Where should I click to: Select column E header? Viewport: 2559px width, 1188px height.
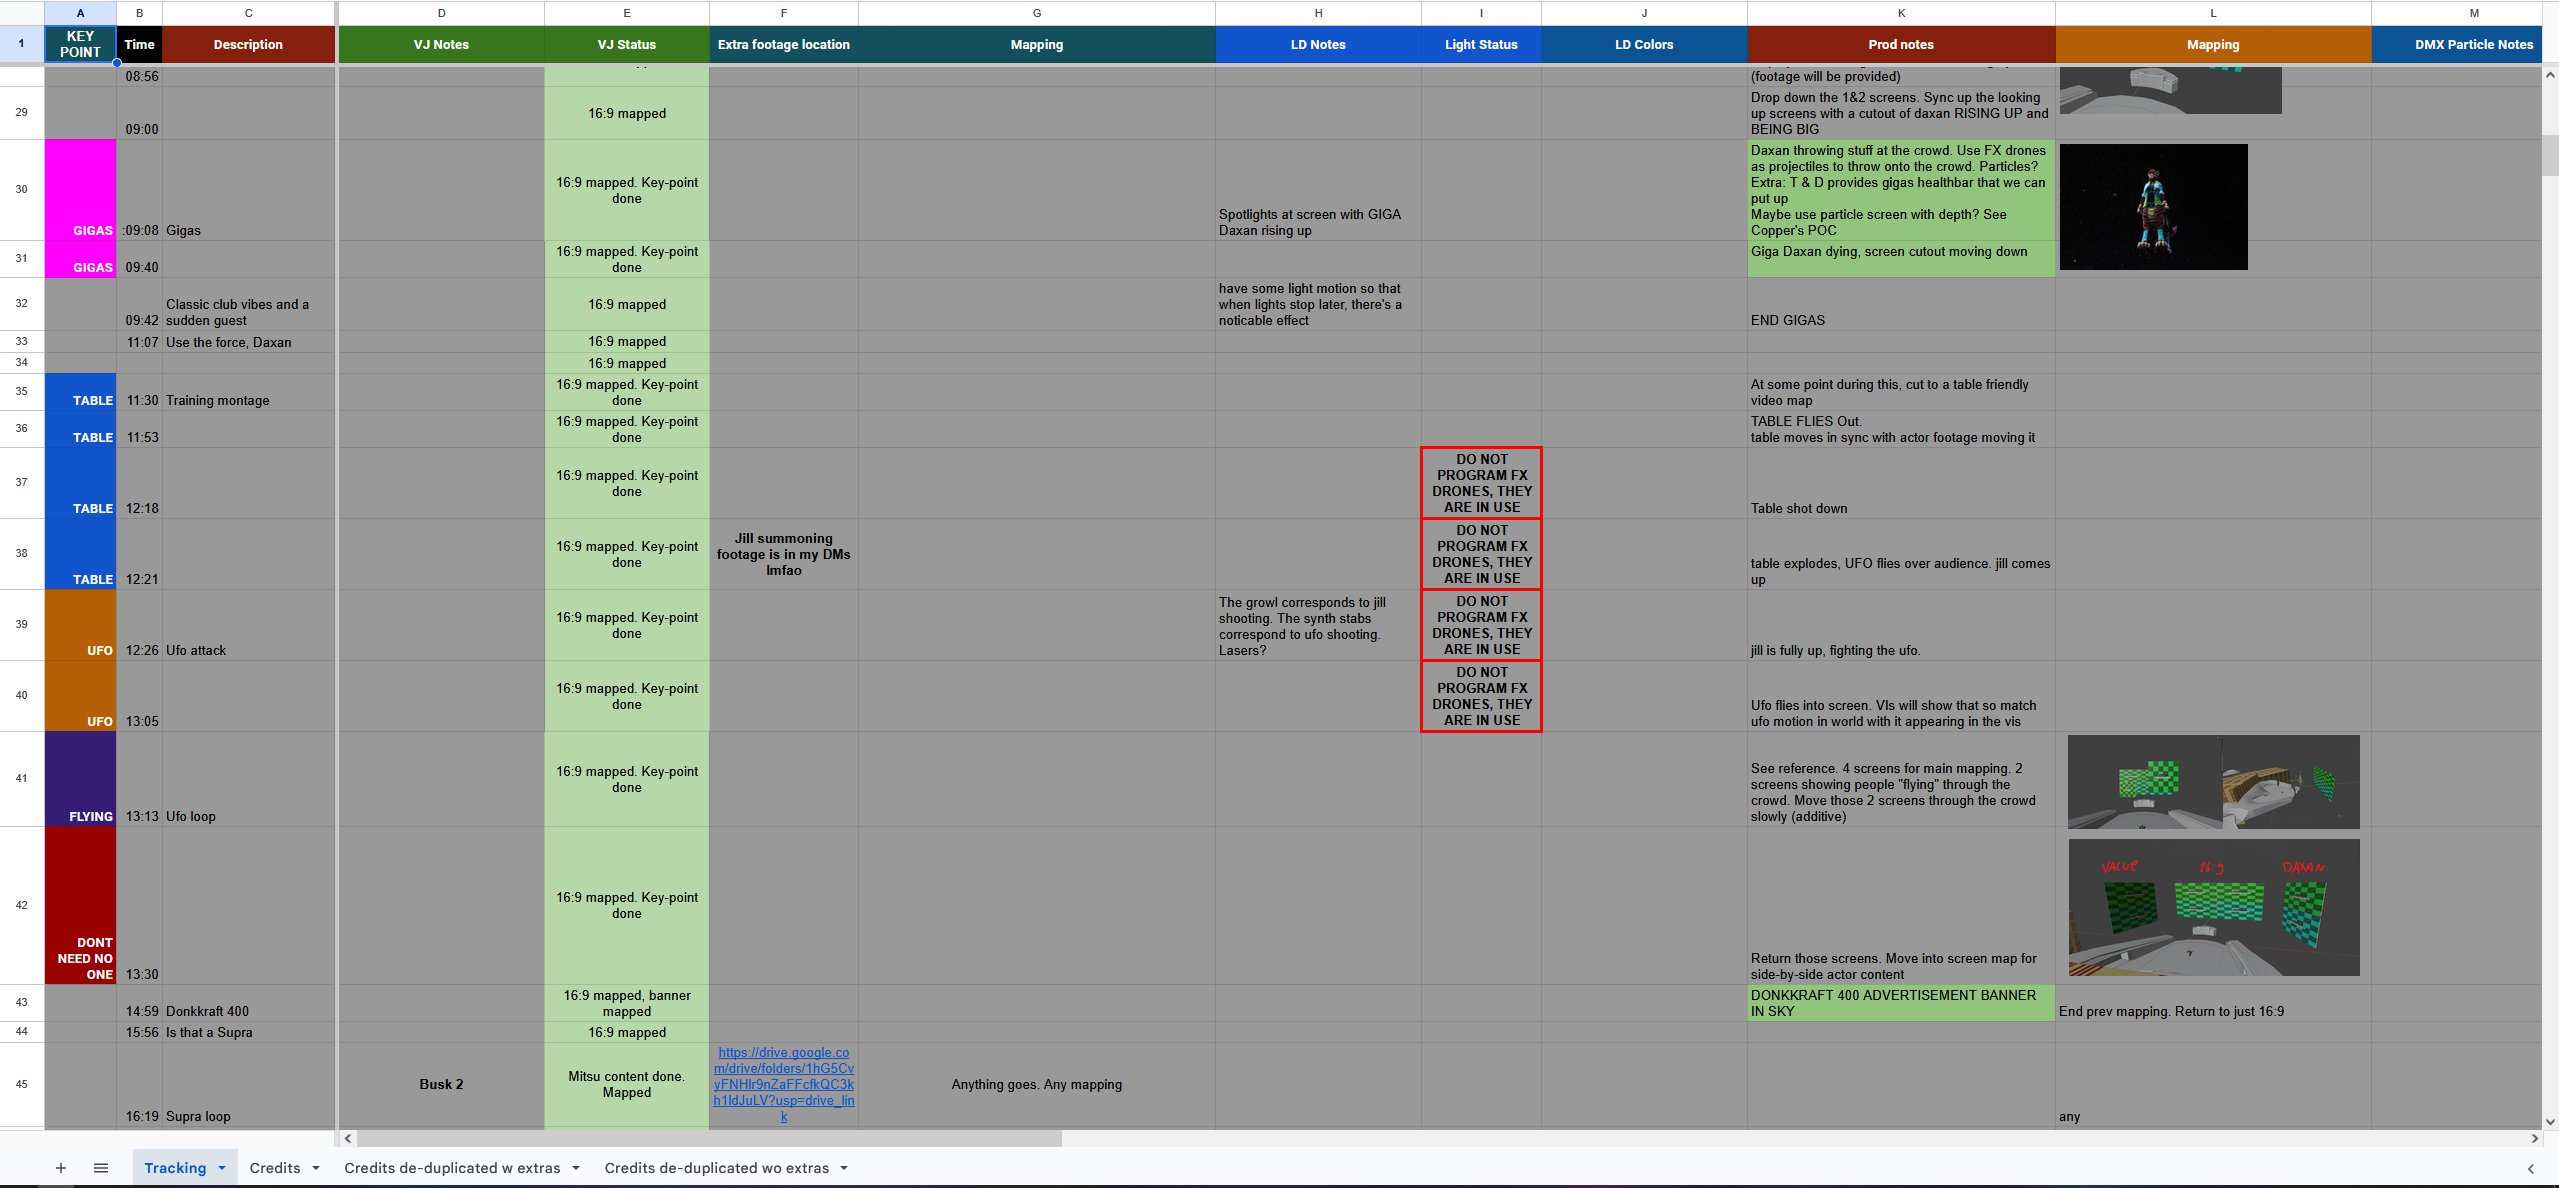point(627,13)
